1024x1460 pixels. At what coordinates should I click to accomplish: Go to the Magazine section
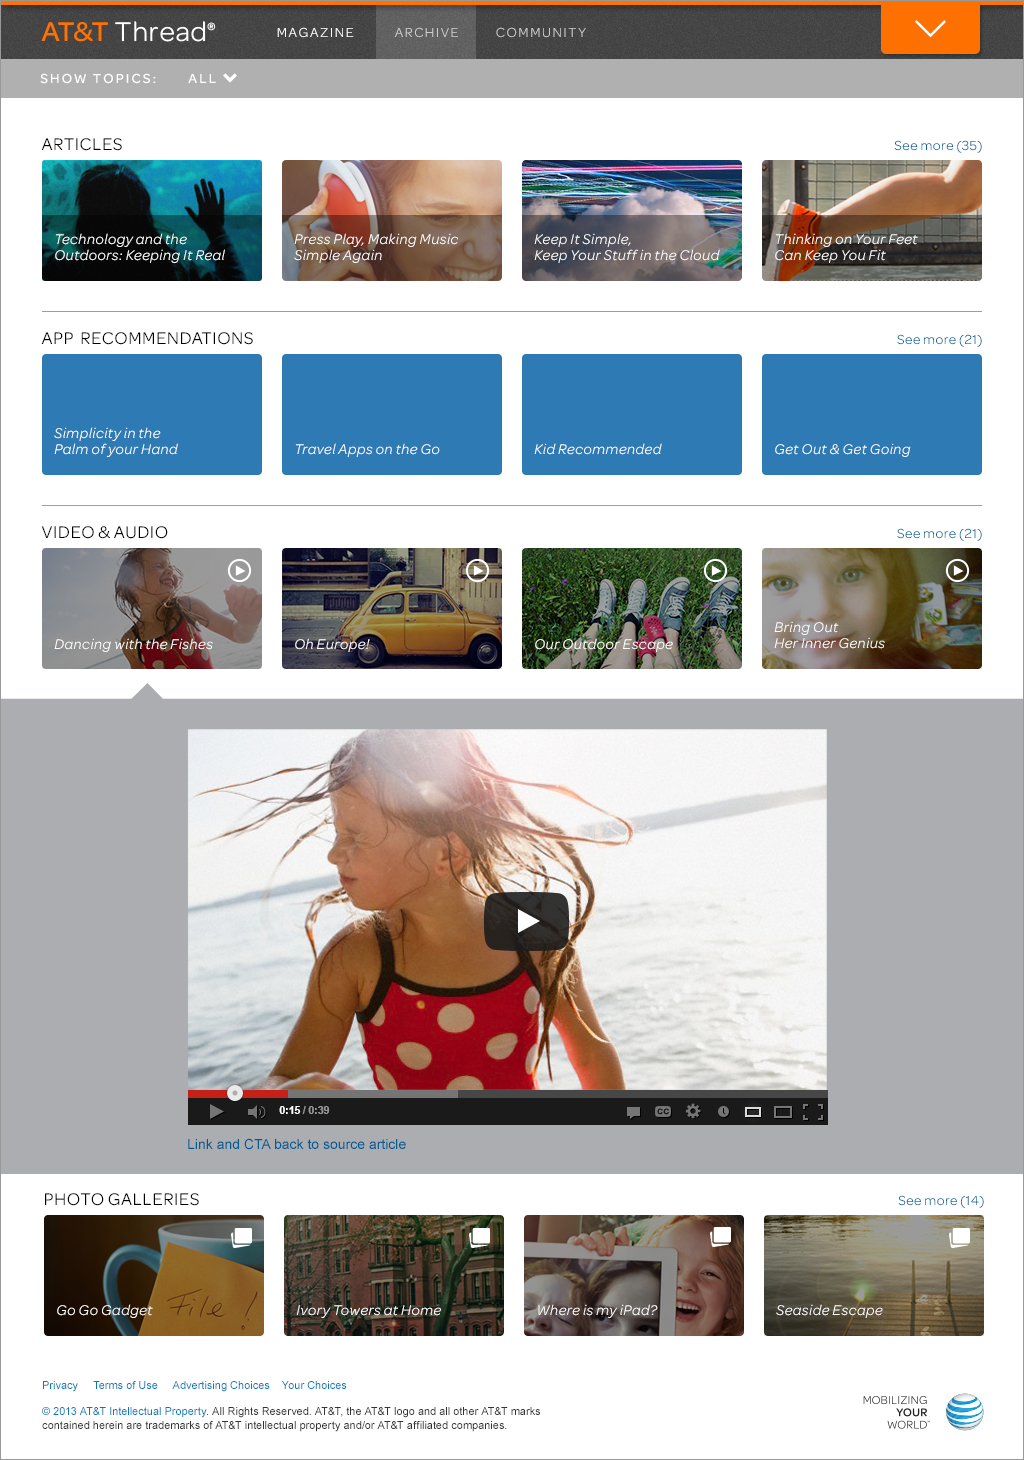(315, 32)
